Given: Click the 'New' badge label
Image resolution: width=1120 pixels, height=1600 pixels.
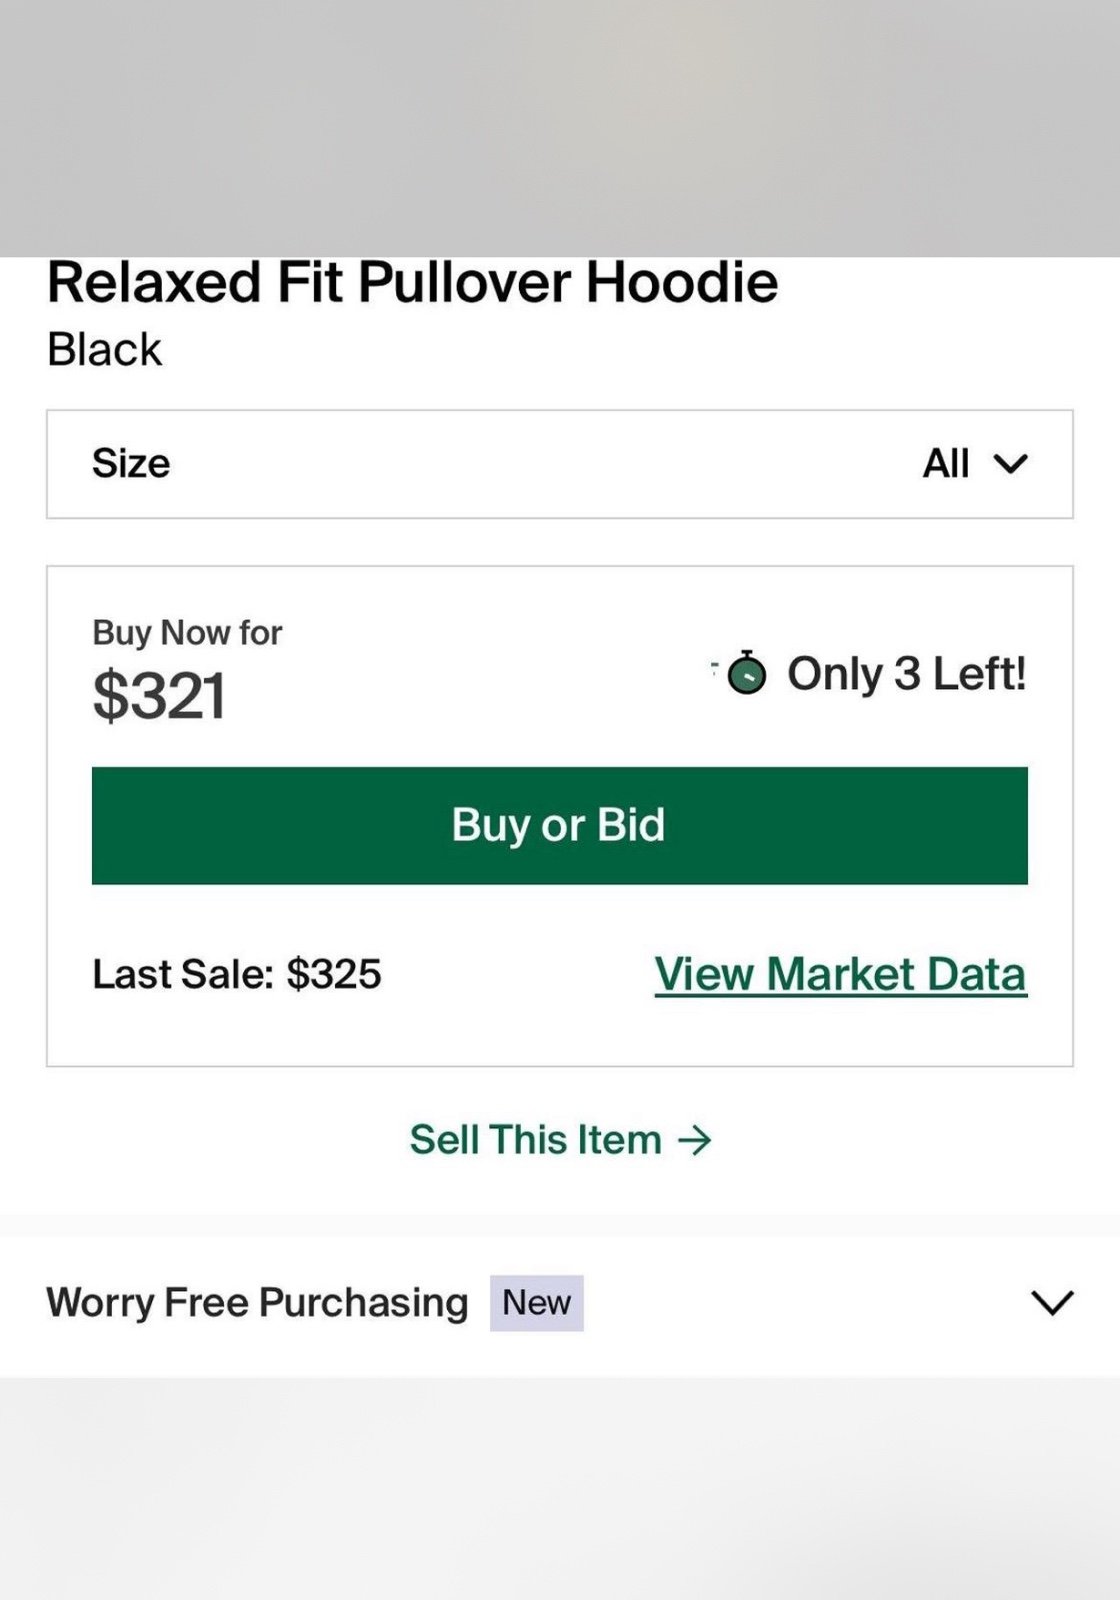Looking at the screenshot, I should (x=536, y=1303).
